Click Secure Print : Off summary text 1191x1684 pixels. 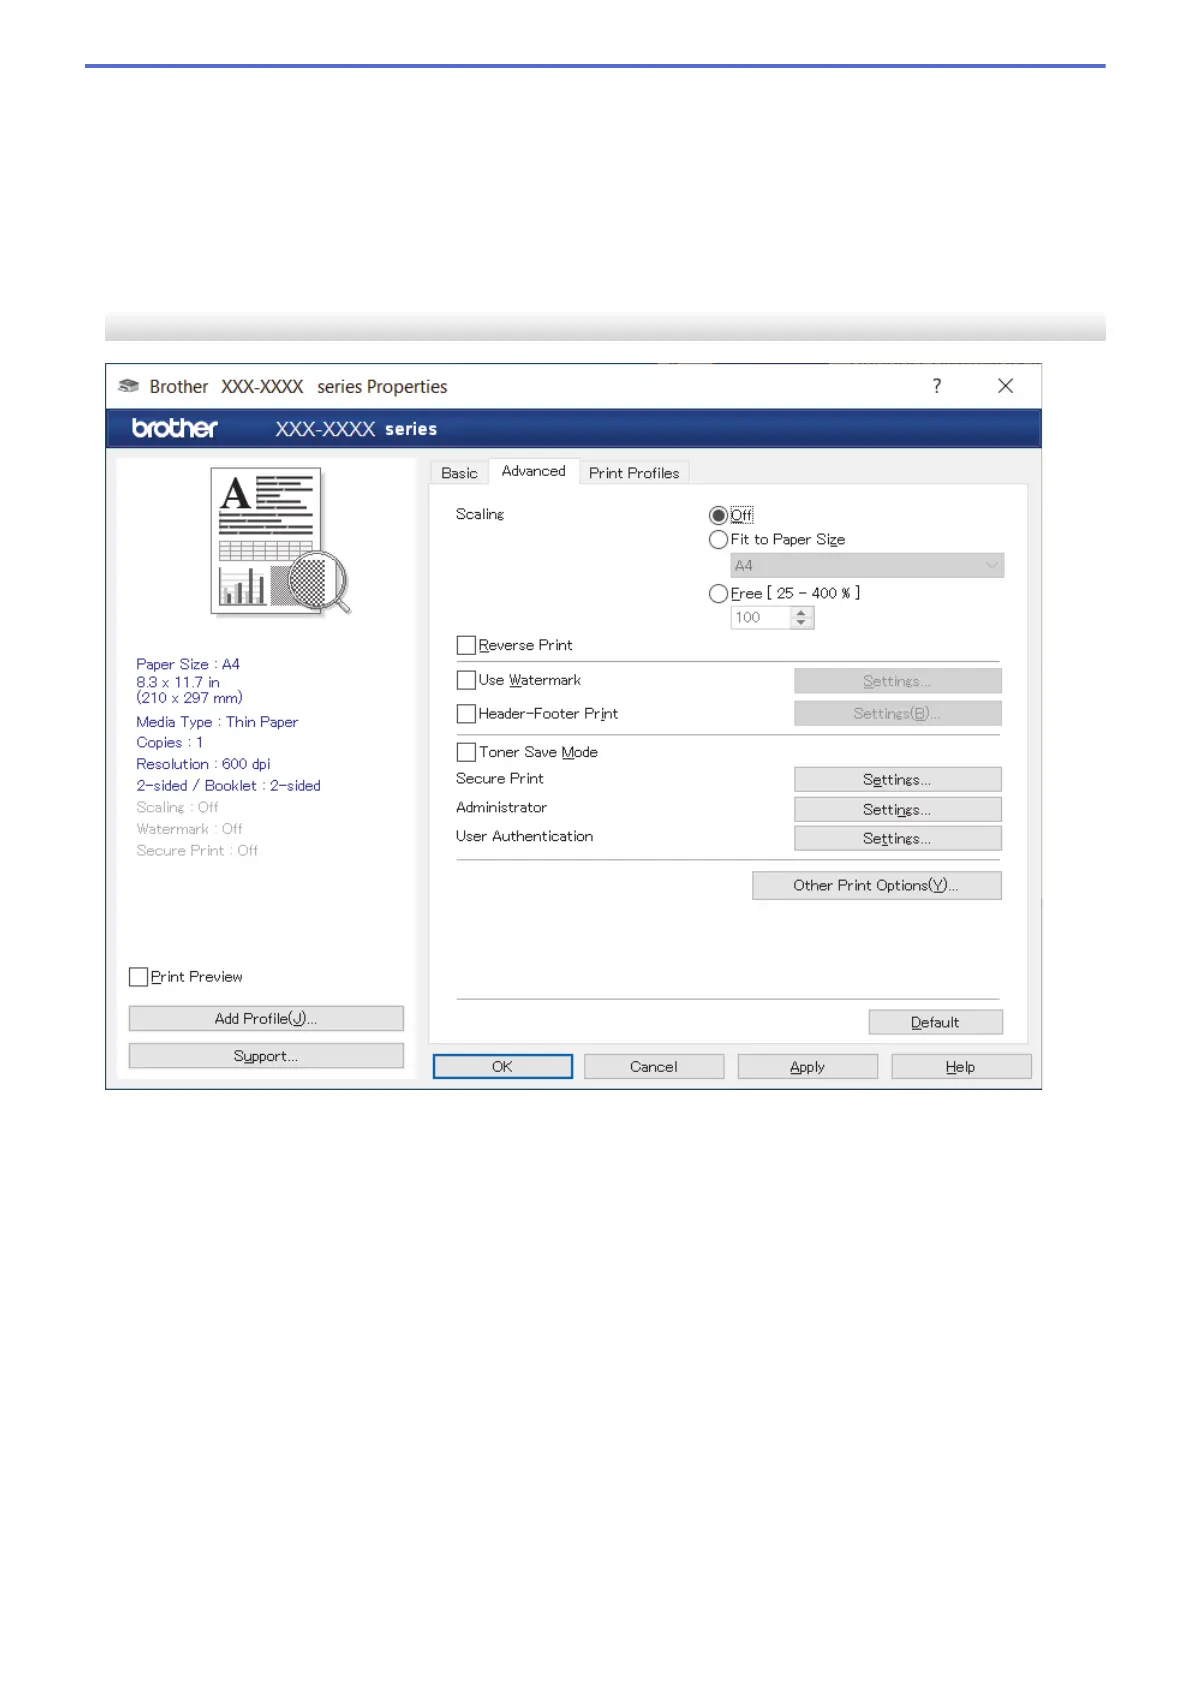197,851
